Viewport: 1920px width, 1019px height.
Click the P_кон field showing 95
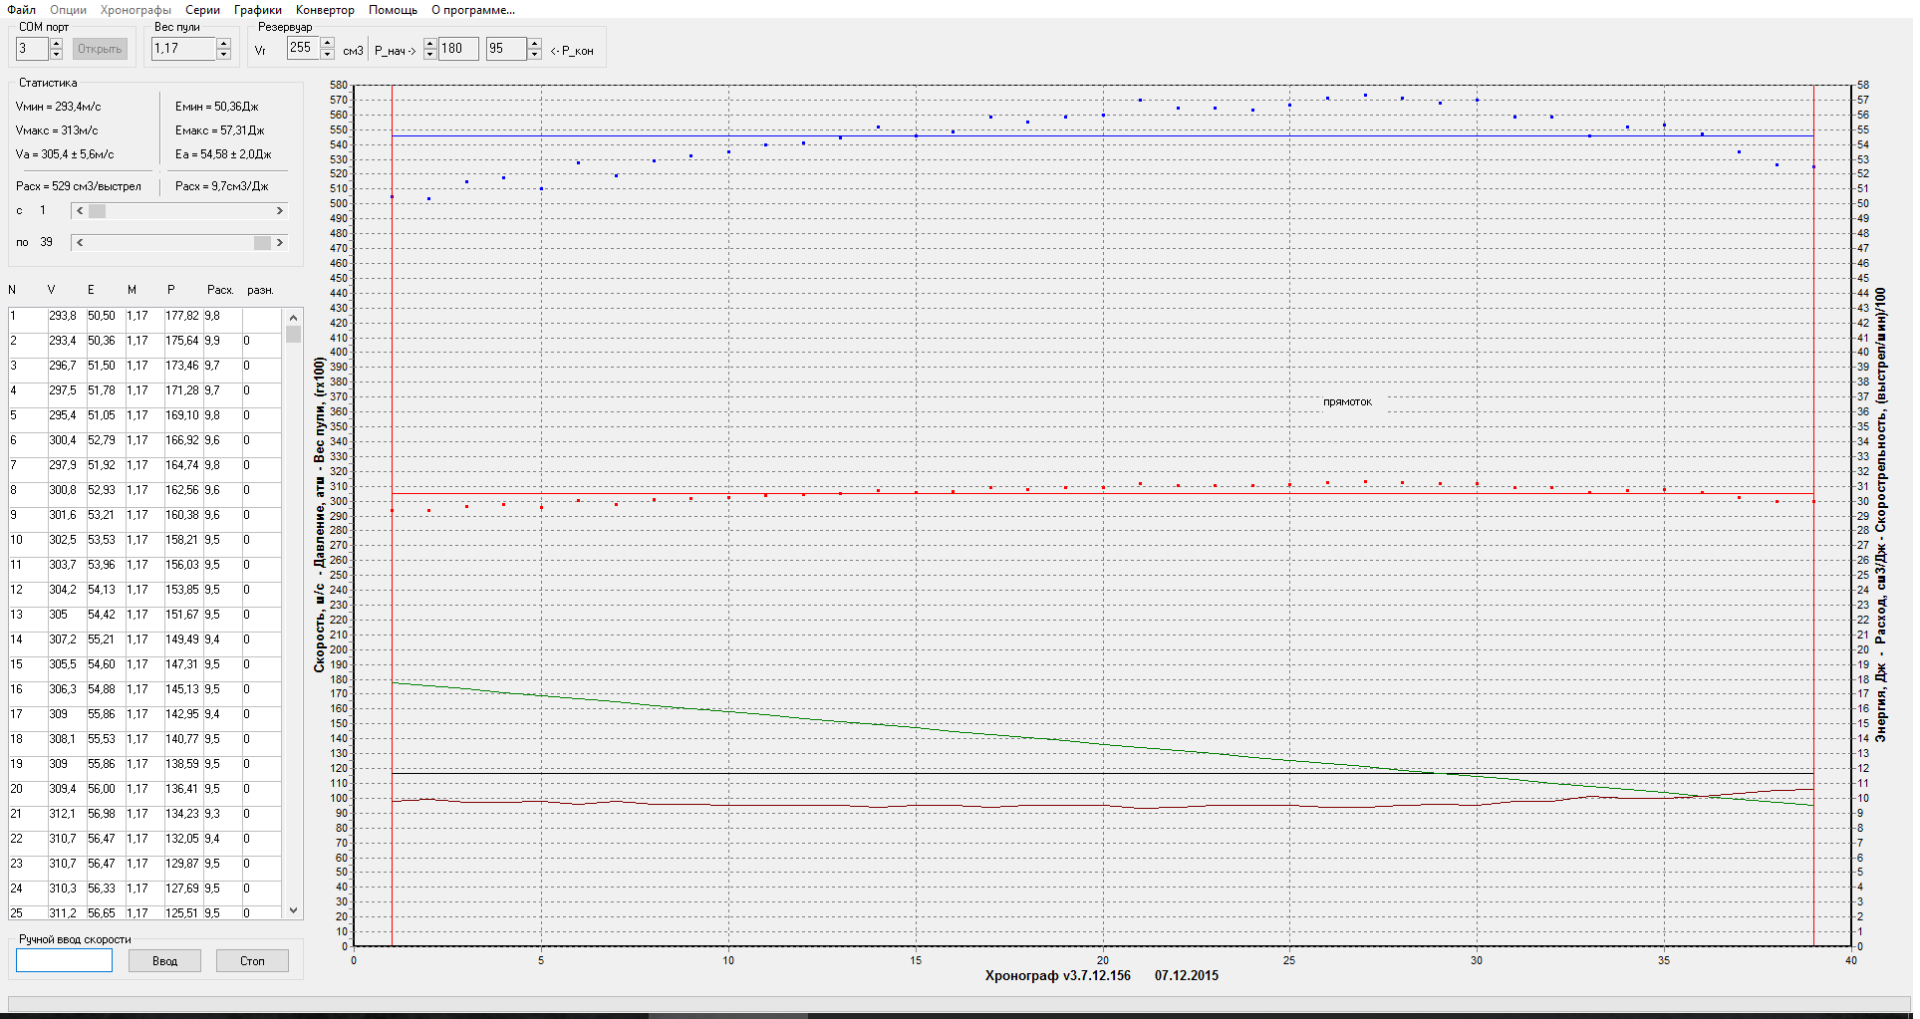coord(506,49)
